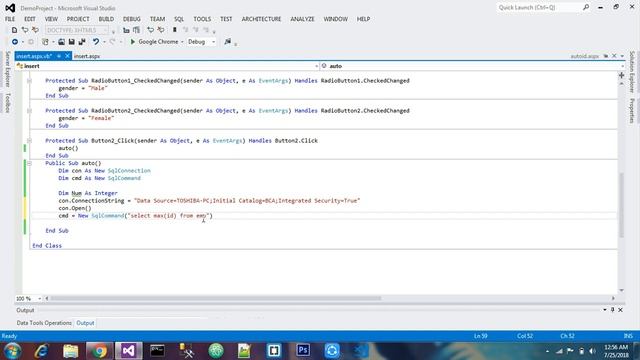
Task: Open the BUILD menu
Action: [106, 19]
